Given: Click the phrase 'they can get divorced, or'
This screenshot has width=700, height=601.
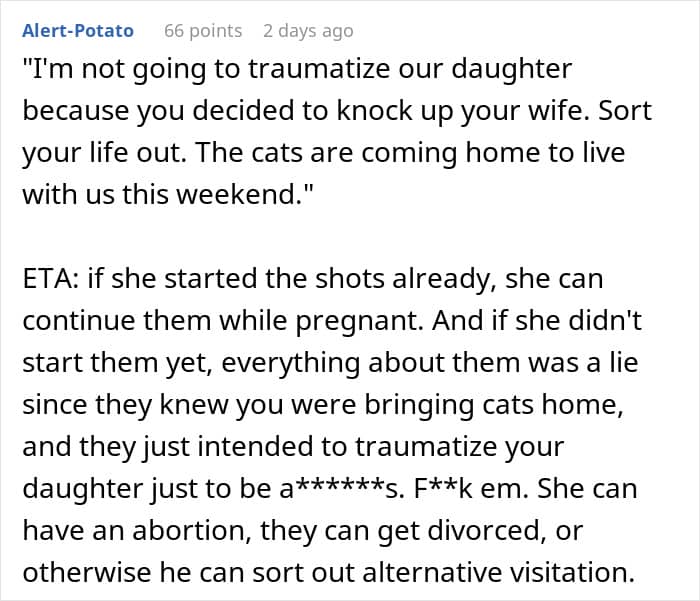Looking at the screenshot, I should coord(421,531).
